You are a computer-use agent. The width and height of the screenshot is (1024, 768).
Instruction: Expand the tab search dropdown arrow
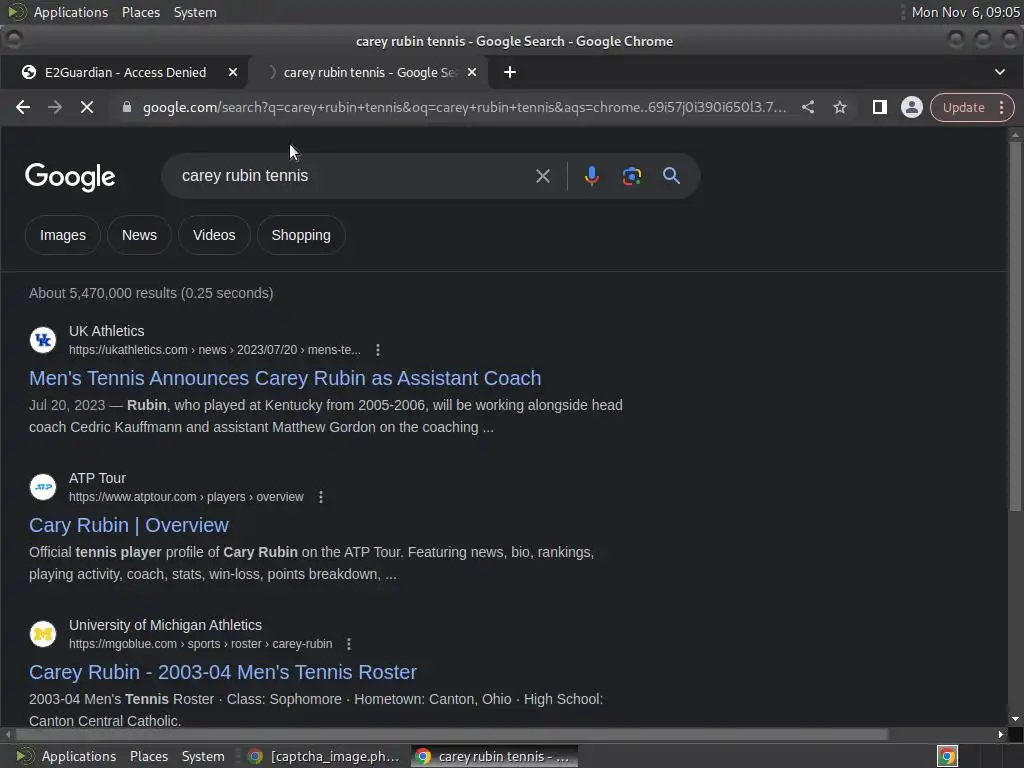(x=1000, y=72)
